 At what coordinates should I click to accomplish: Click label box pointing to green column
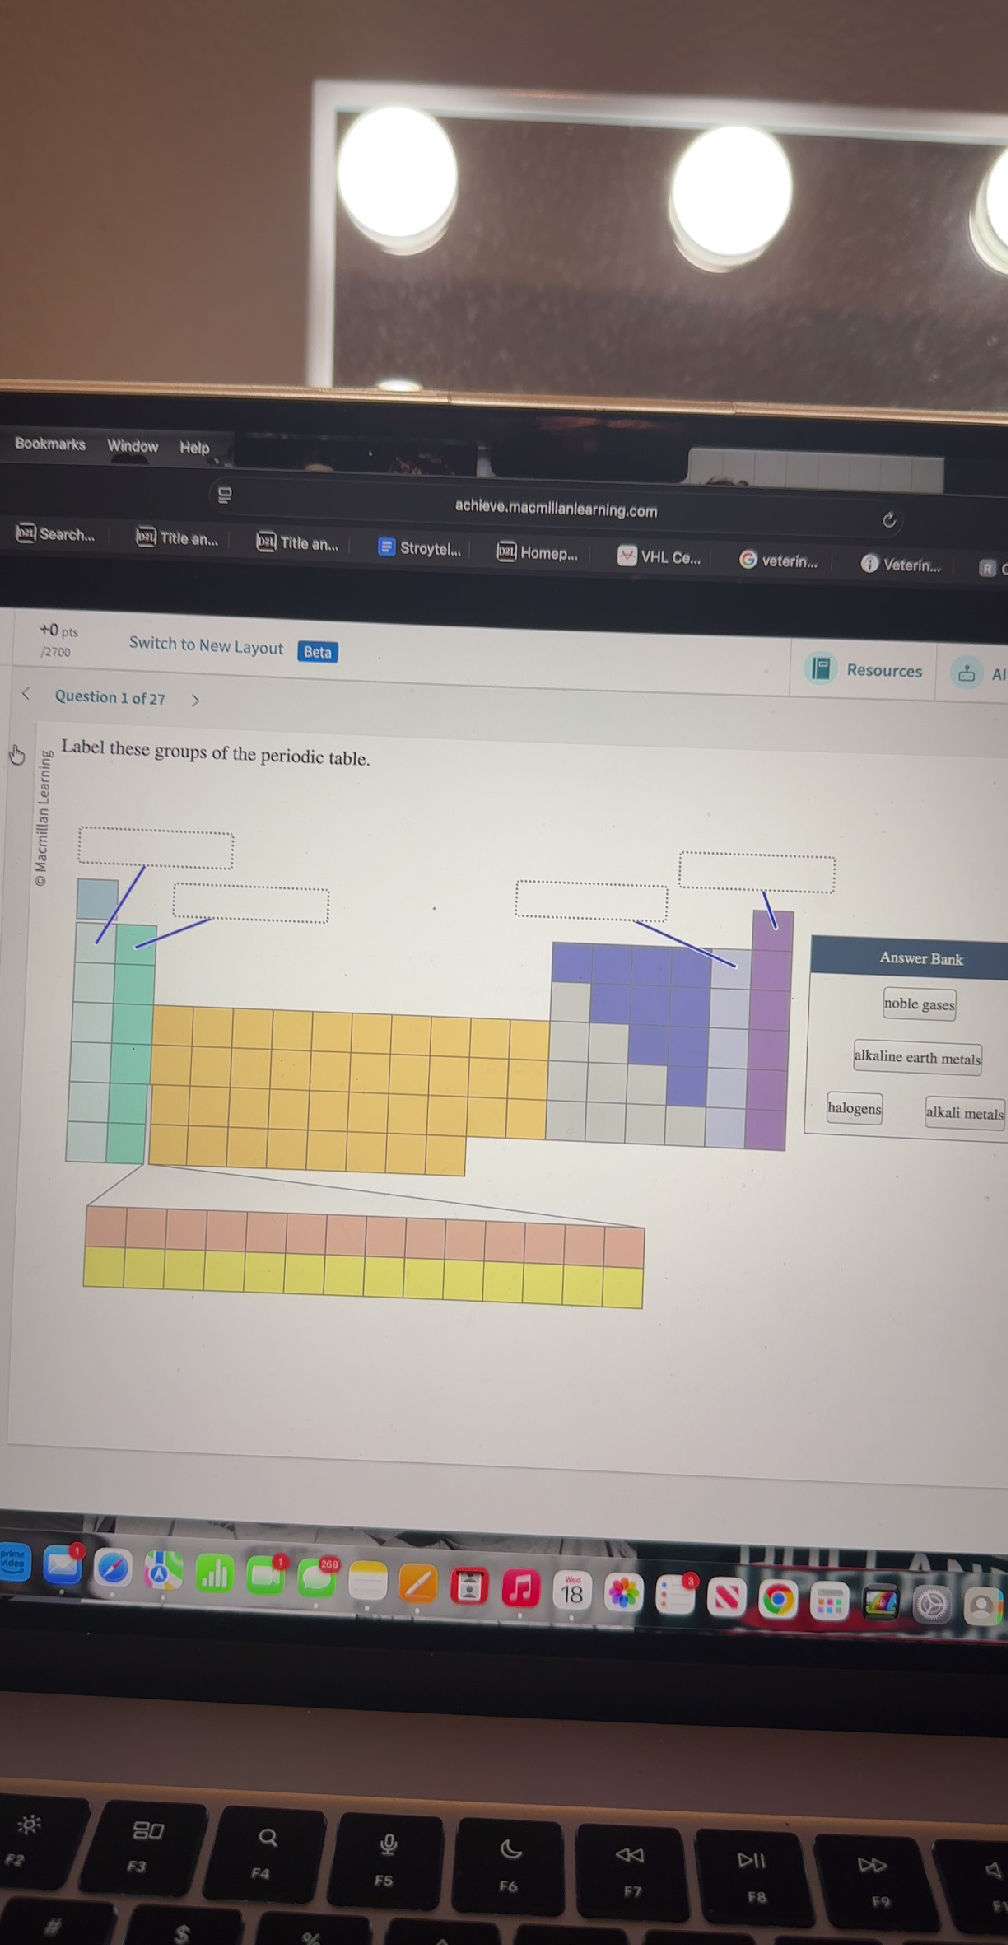pos(250,903)
